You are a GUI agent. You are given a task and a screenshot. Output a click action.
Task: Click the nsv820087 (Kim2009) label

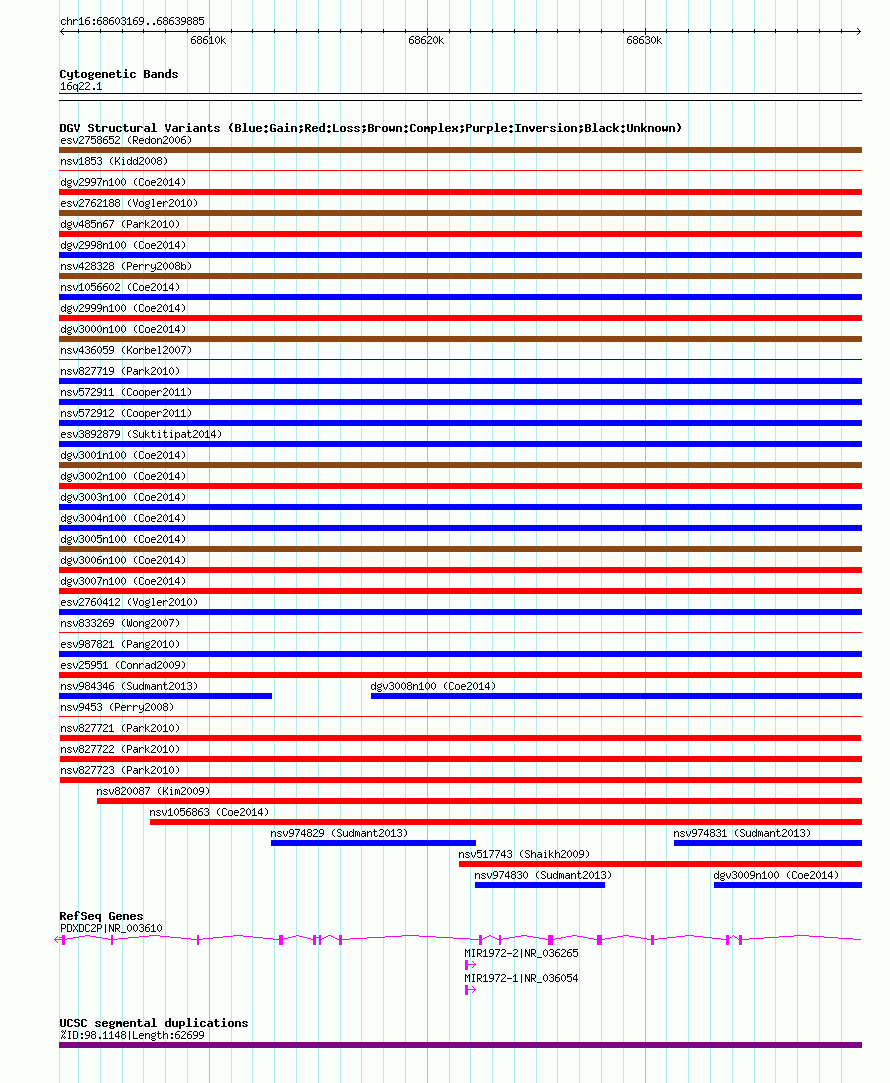tap(153, 791)
